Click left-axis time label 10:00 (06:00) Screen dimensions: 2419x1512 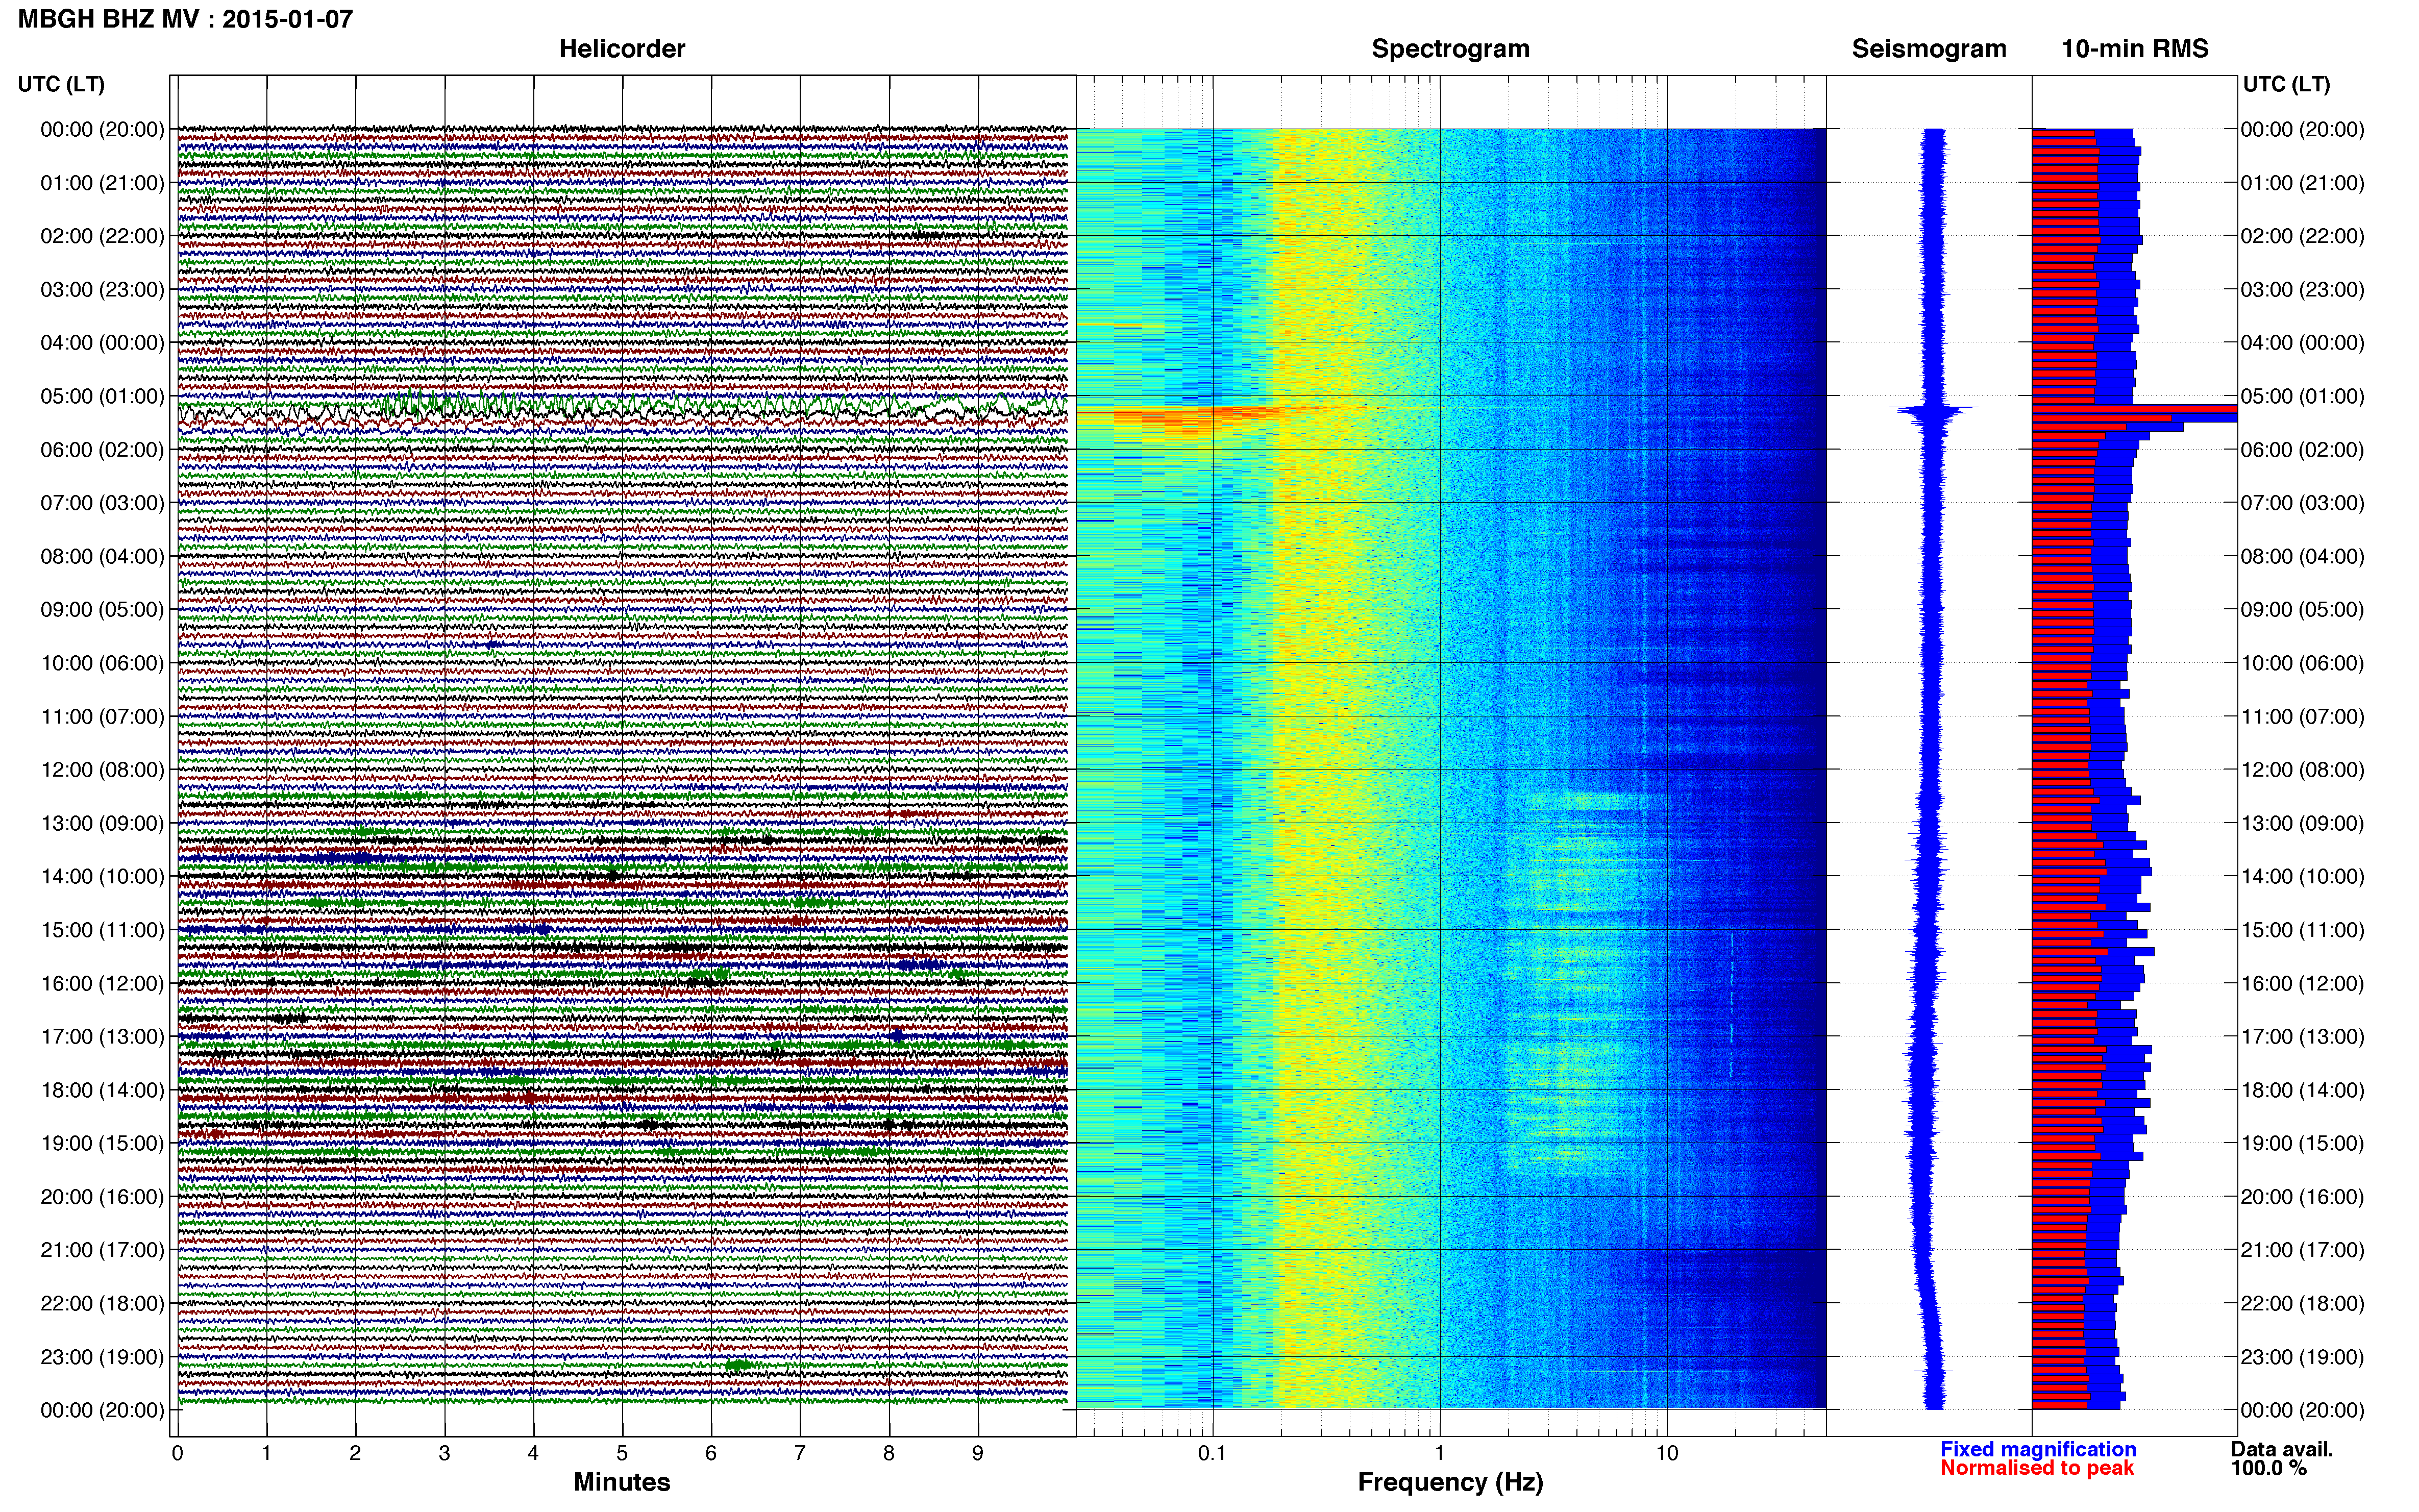click(102, 663)
